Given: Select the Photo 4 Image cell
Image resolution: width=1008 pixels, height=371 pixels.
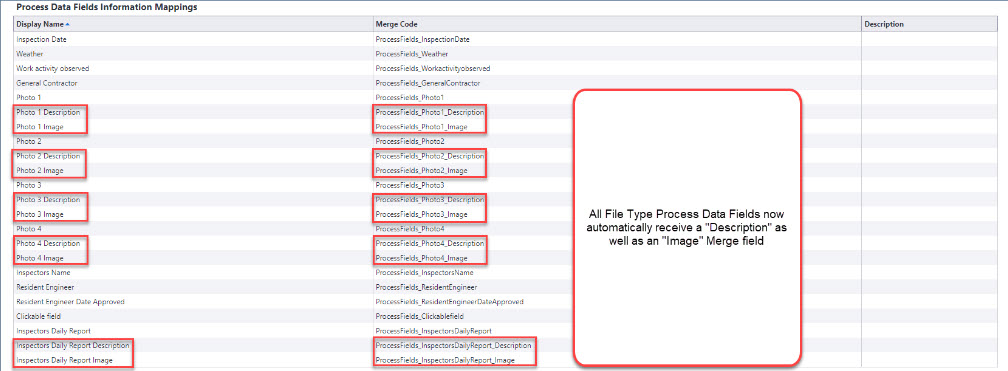Looking at the screenshot, I should 40,258.
